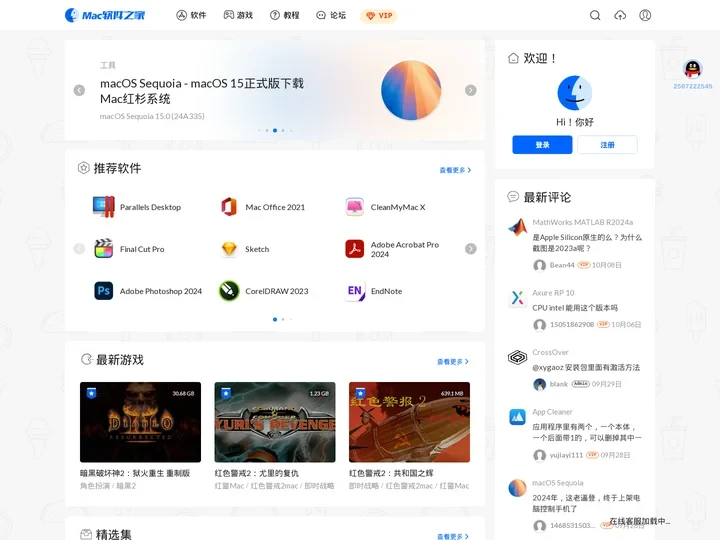Show next recommended software page arrow

point(471,248)
